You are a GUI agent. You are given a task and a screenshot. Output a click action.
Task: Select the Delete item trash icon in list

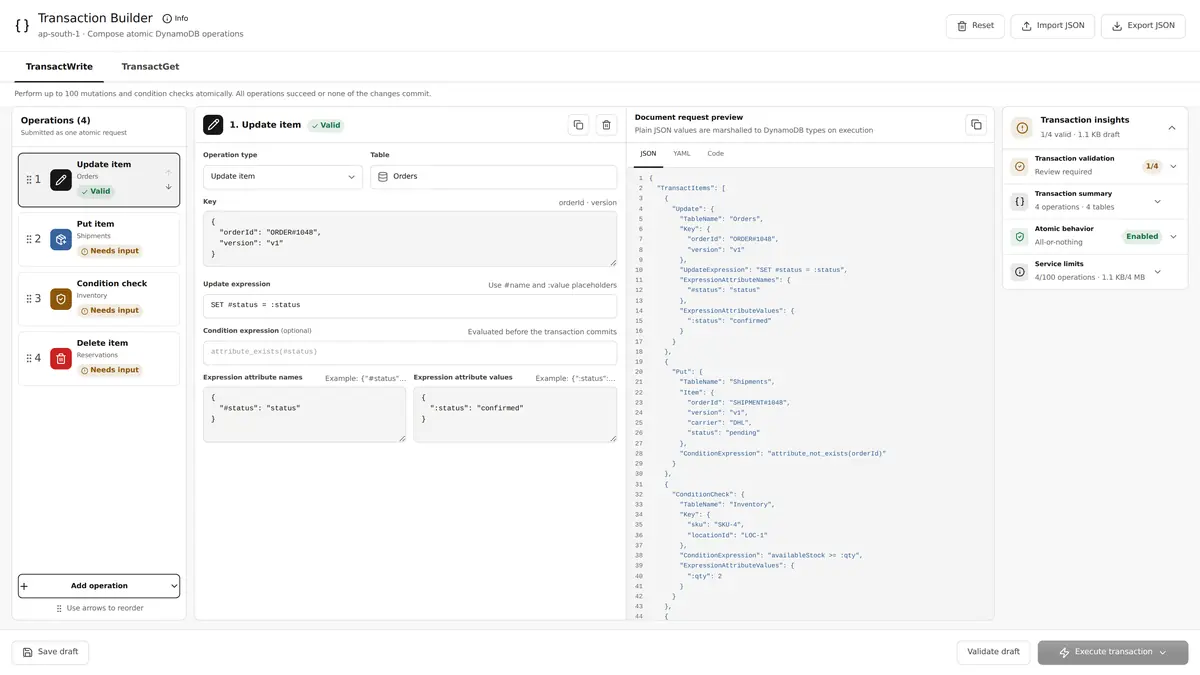coord(61,358)
